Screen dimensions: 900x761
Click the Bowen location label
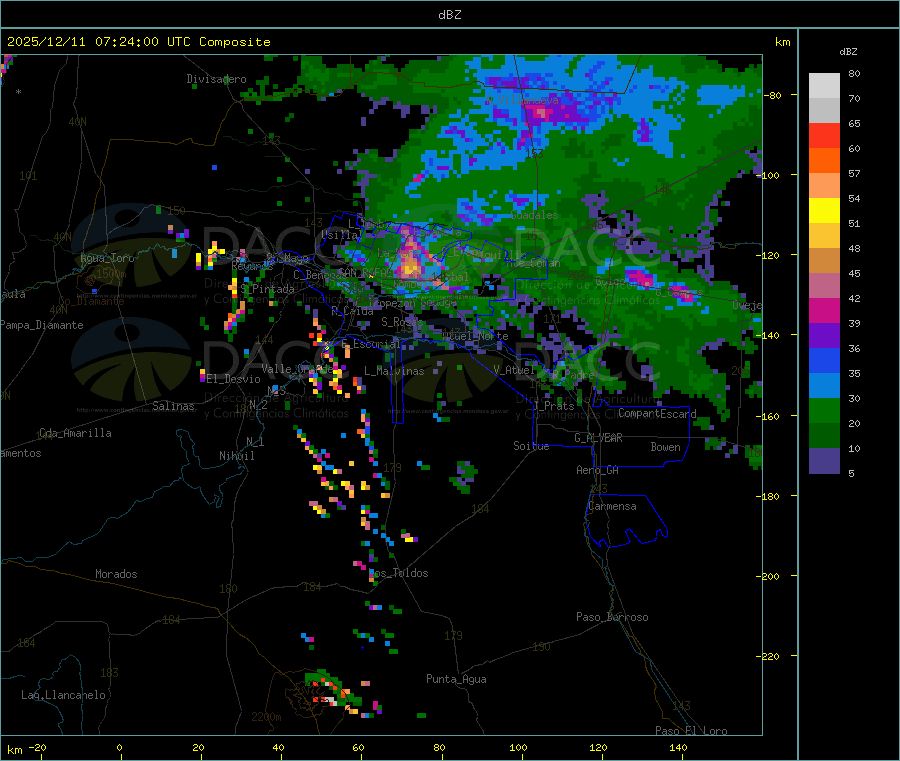[x=665, y=447]
